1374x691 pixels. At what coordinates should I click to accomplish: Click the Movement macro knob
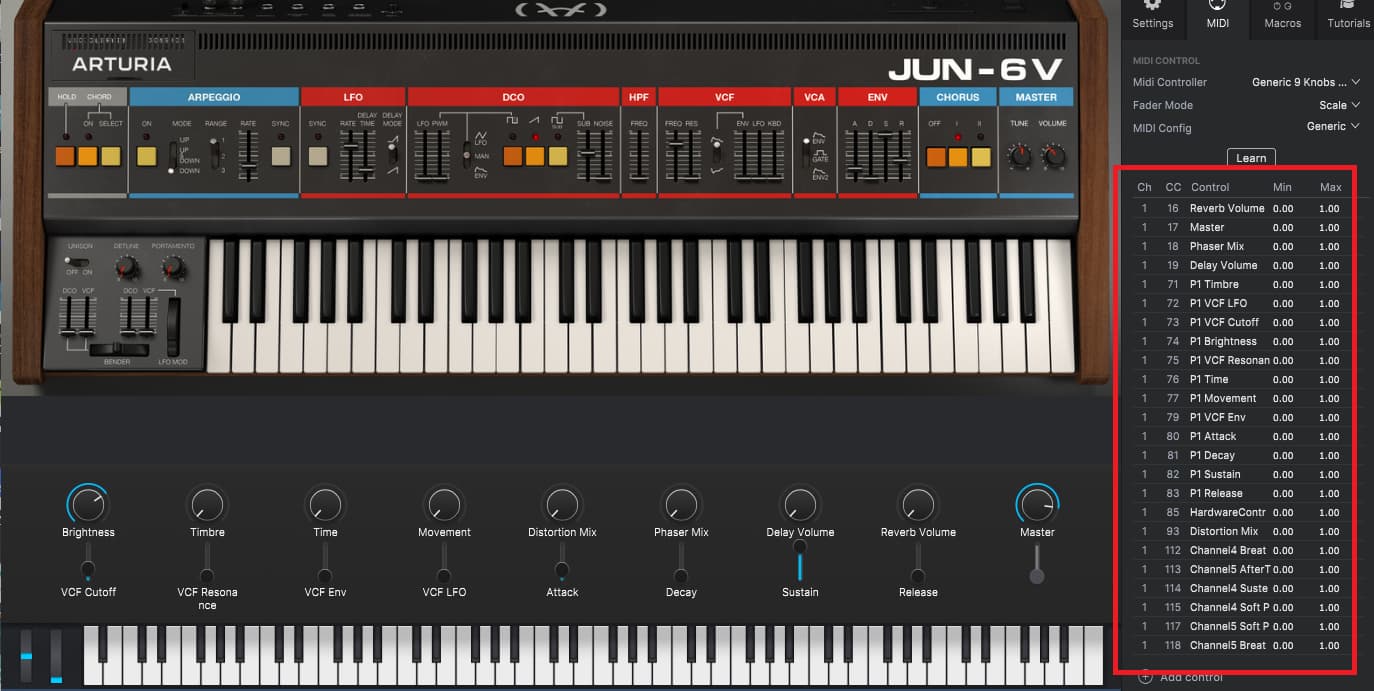444,505
